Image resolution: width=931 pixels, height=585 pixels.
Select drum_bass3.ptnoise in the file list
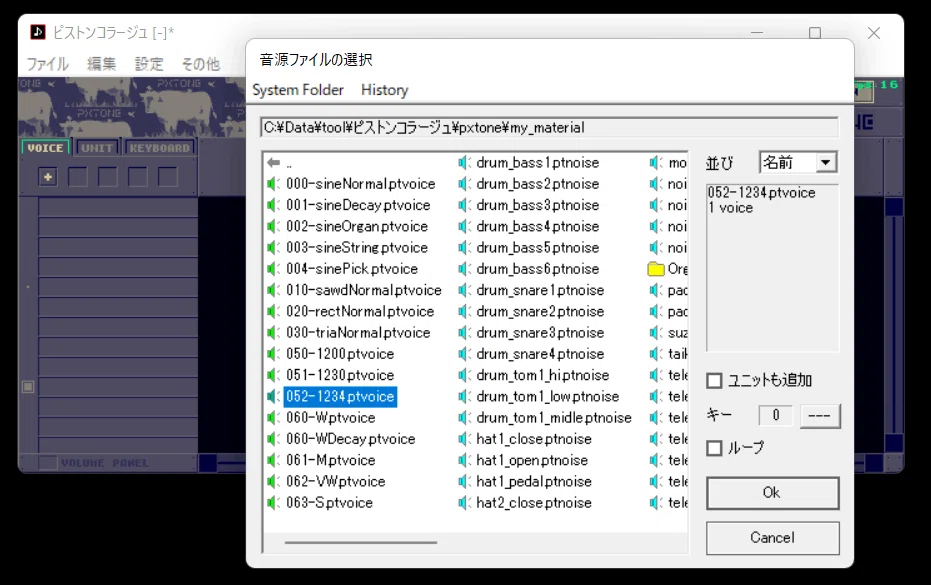(537, 205)
